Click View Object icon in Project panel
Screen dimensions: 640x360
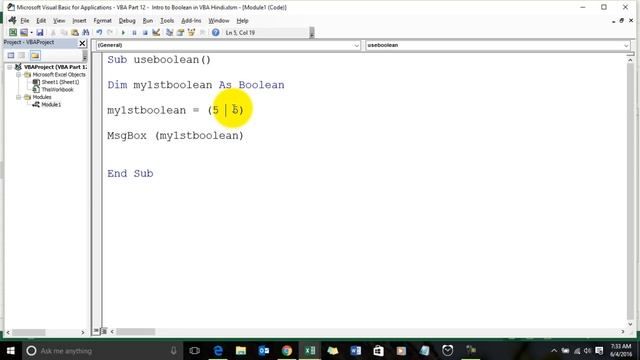click(x=22, y=56)
